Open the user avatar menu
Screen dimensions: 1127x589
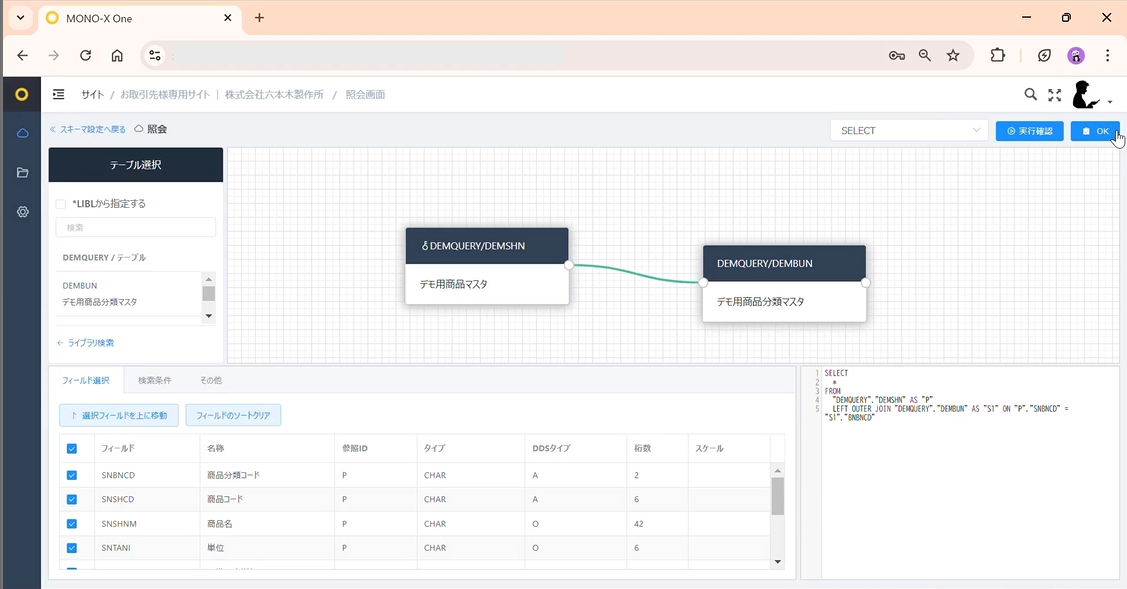pyautogui.click(x=1090, y=95)
